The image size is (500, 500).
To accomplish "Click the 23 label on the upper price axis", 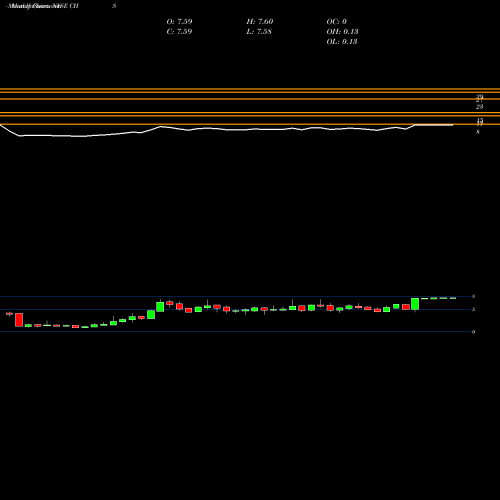I will point(479,107).
